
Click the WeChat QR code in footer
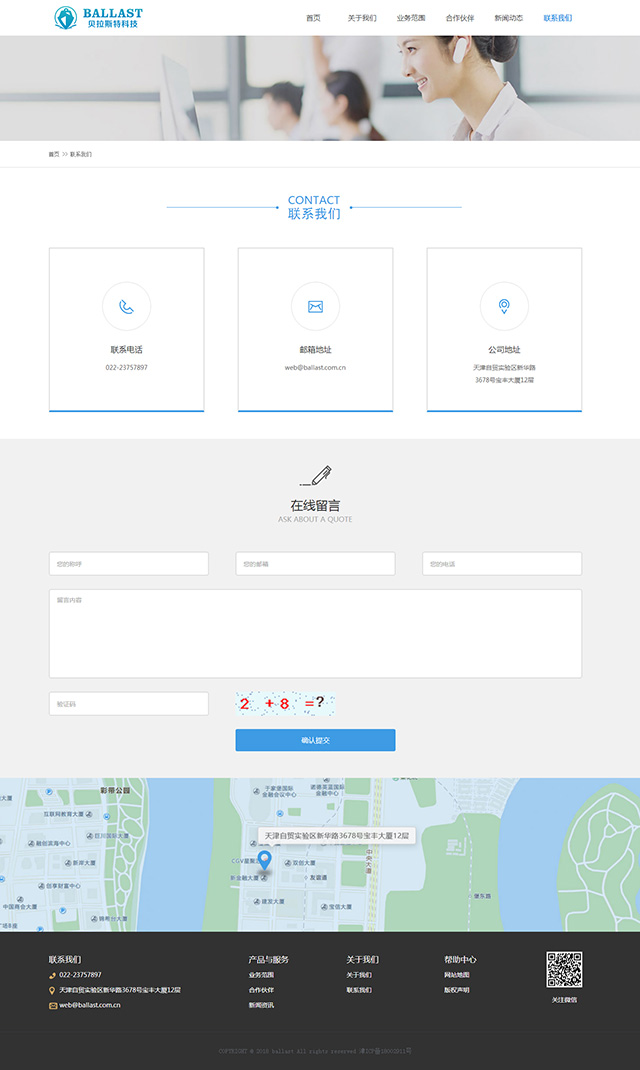(x=564, y=969)
